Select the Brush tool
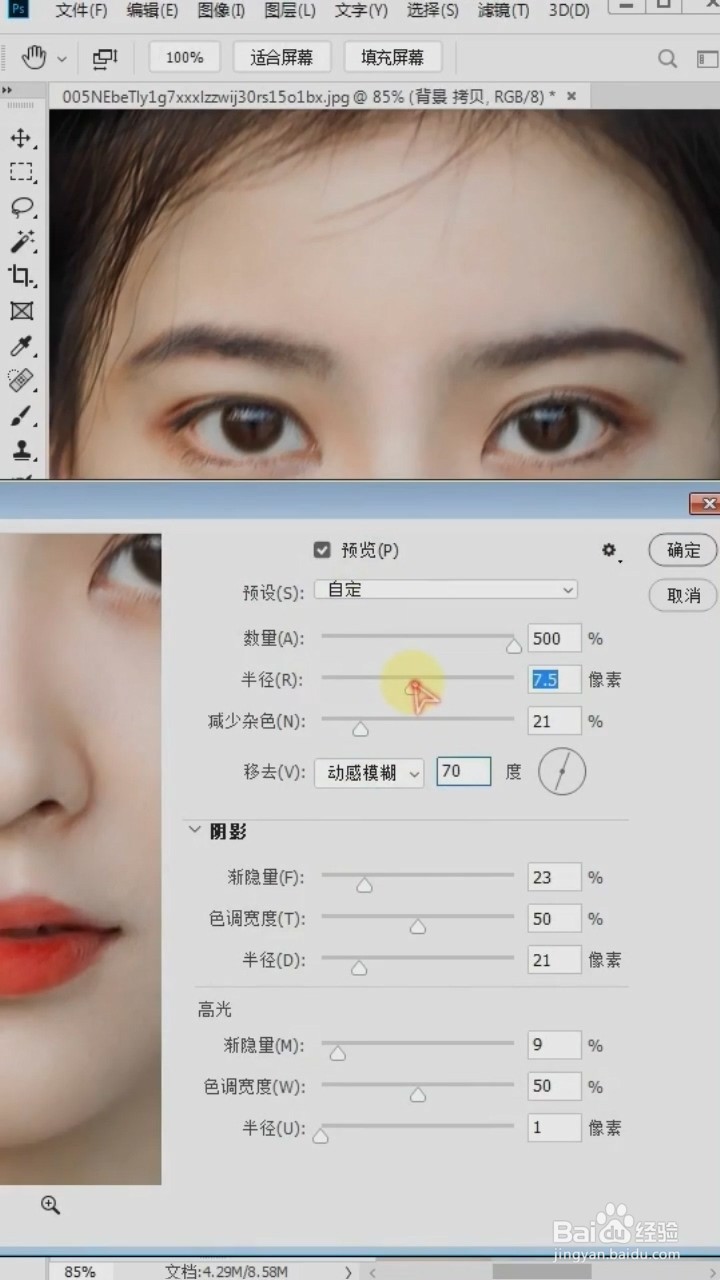Screen dimensions: 720x1280 [21, 415]
